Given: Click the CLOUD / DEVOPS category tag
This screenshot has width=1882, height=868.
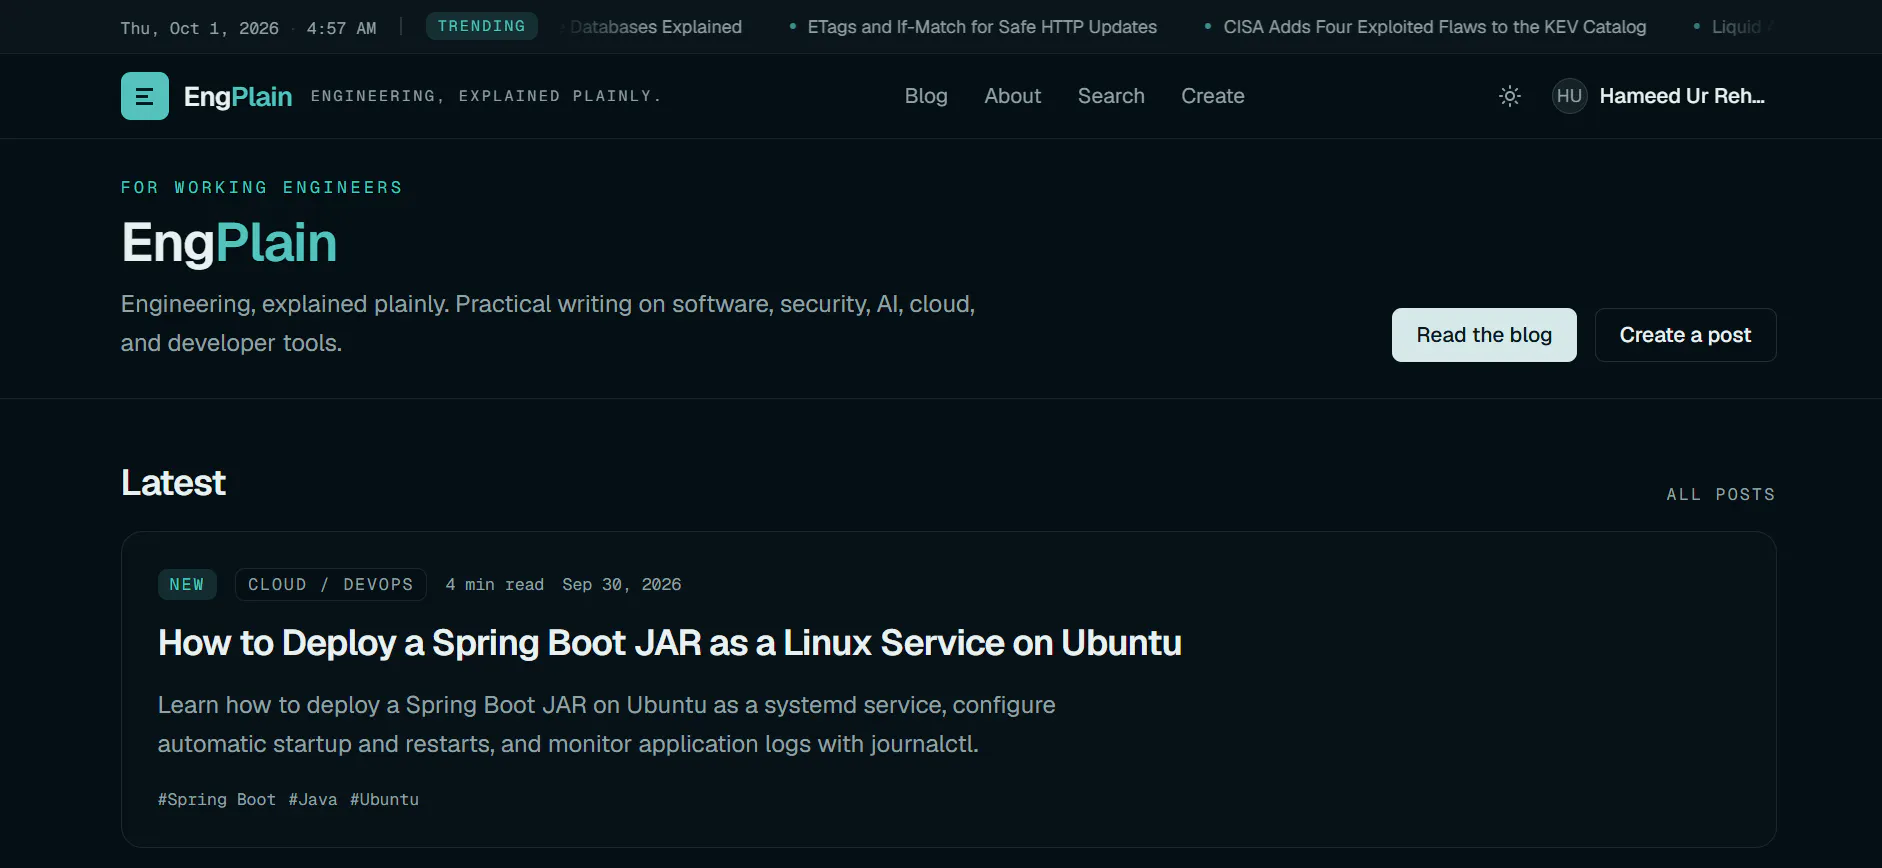Looking at the screenshot, I should pyautogui.click(x=331, y=584).
